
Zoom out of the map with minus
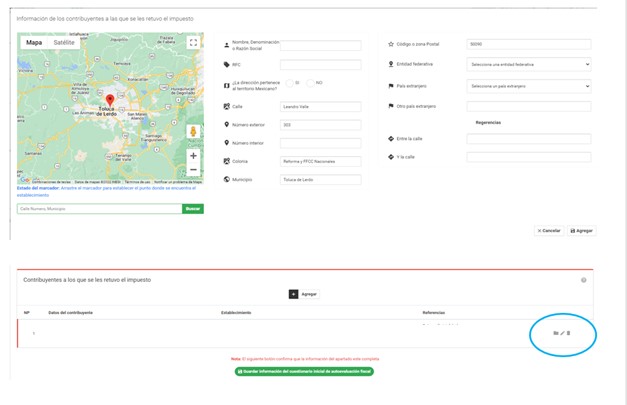(193, 170)
